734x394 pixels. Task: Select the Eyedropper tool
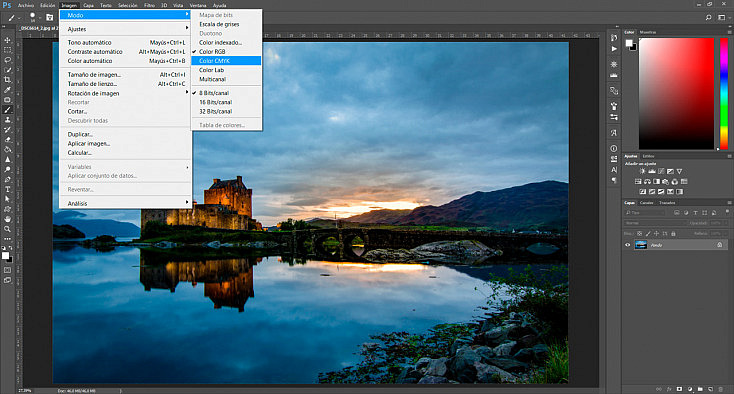click(7, 89)
